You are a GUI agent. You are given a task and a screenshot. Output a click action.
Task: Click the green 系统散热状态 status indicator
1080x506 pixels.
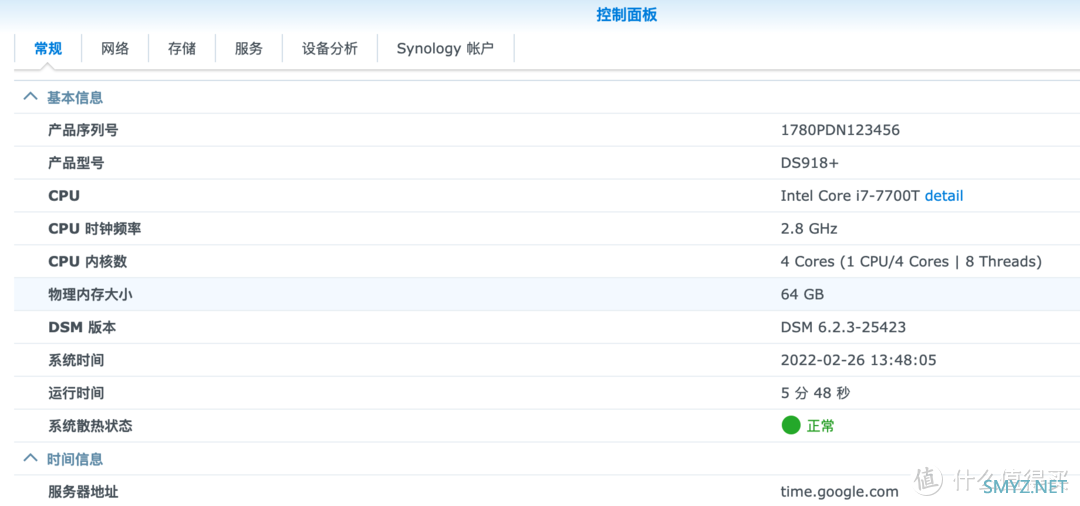tap(791, 425)
